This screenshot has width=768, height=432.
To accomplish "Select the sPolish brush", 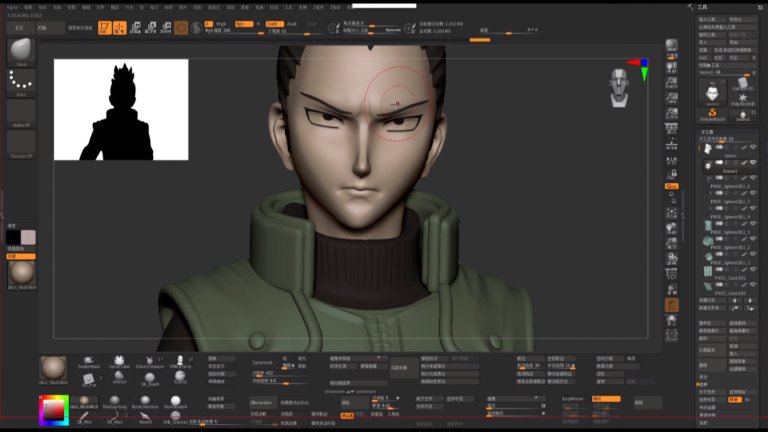I will (x=119, y=378).
